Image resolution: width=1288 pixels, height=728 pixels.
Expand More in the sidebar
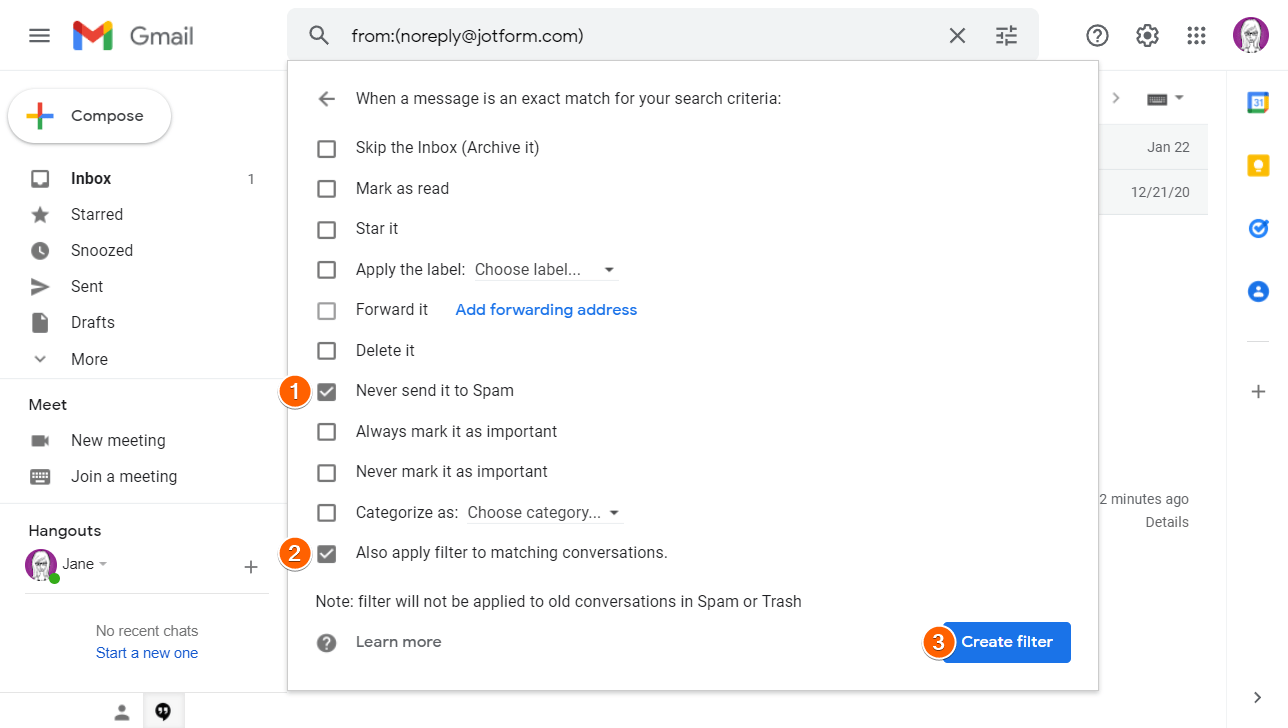tap(89, 359)
